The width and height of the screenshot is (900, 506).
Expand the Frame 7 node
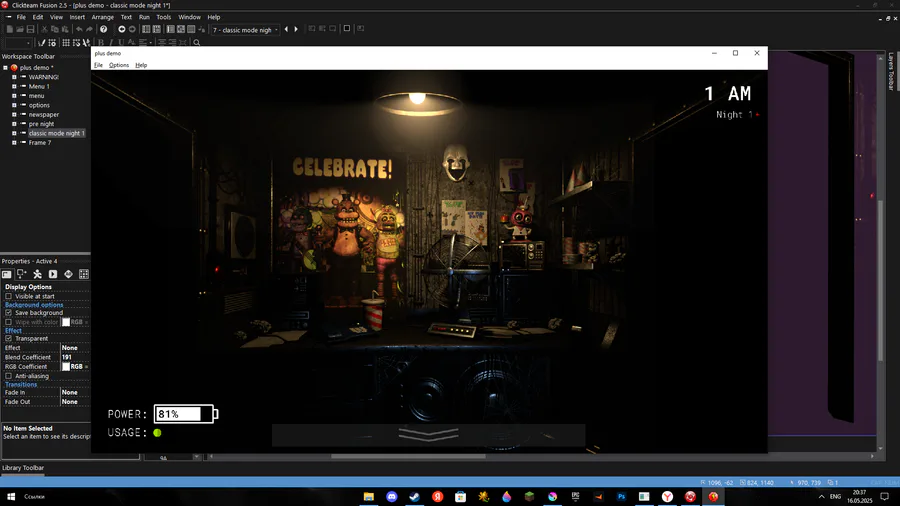tap(14, 143)
